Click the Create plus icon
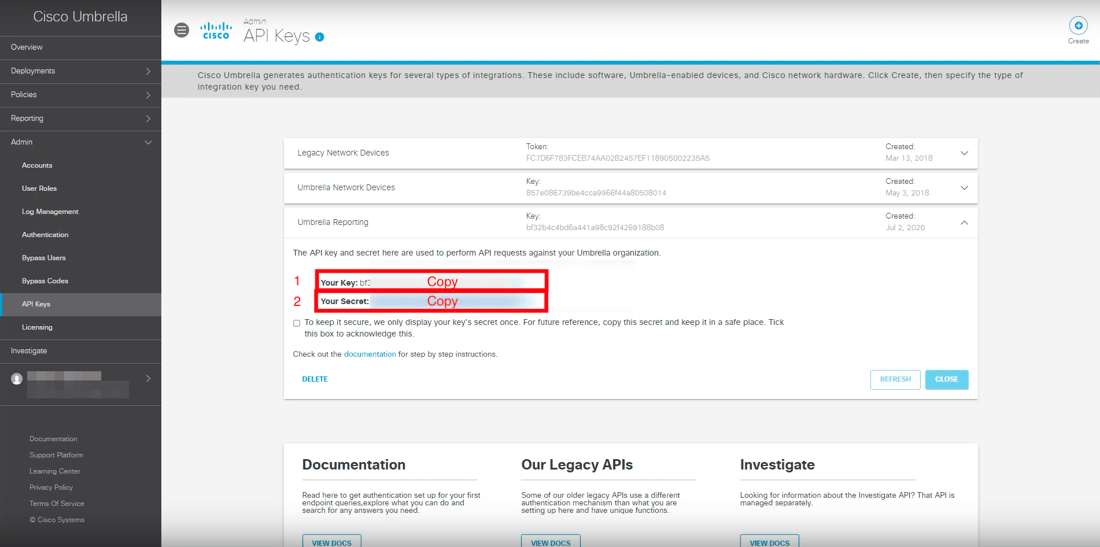This screenshot has height=547, width=1100. 1078,26
